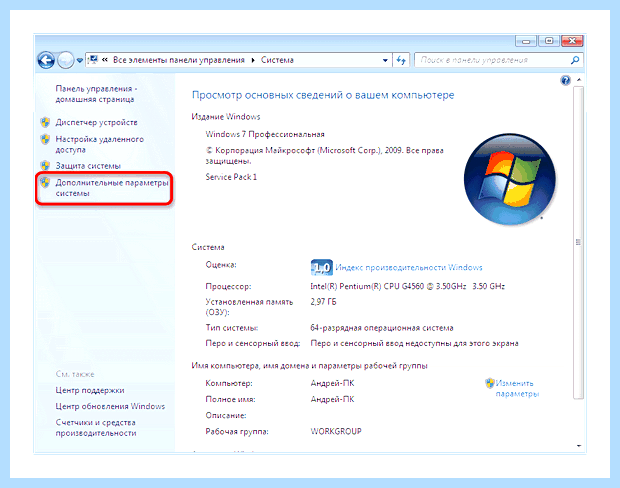
Task: Click the 1,0 performance rating badge
Action: tap(321, 268)
